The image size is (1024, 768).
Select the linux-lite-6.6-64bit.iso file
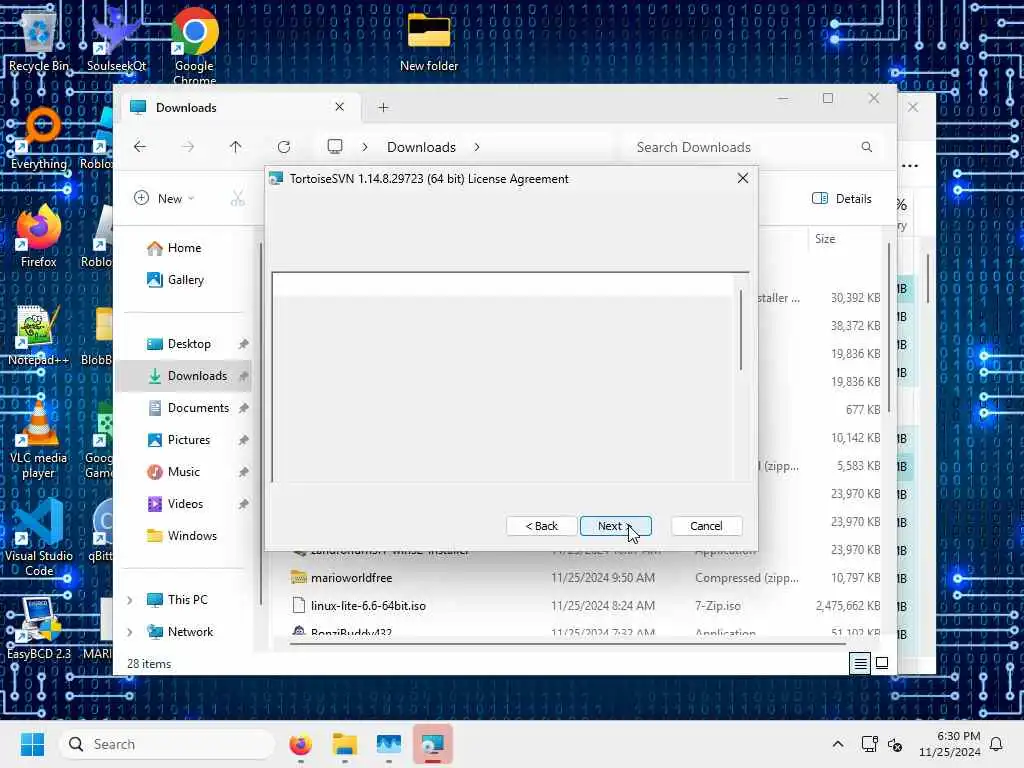tap(585, 606)
